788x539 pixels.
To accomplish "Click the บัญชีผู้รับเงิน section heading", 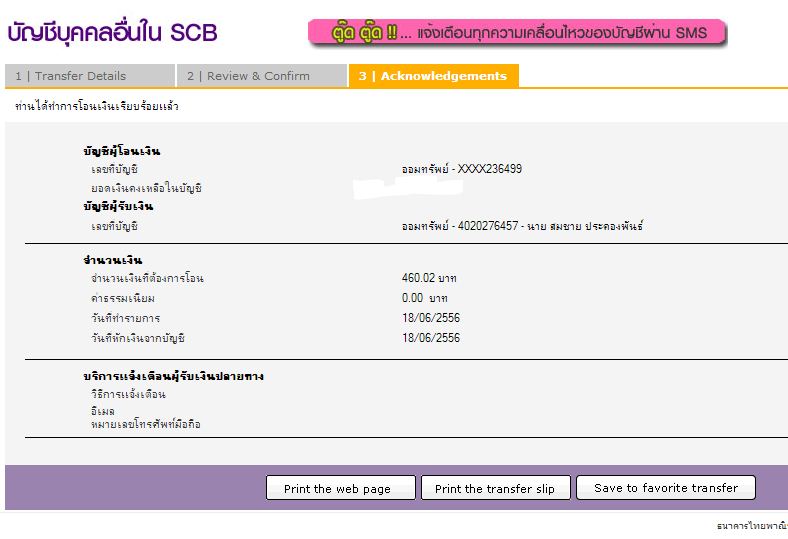I will click(118, 206).
